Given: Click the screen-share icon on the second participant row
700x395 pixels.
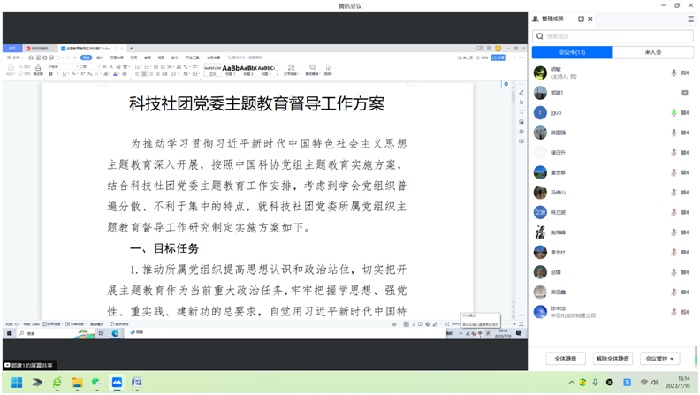Looking at the screenshot, I should pos(684,92).
